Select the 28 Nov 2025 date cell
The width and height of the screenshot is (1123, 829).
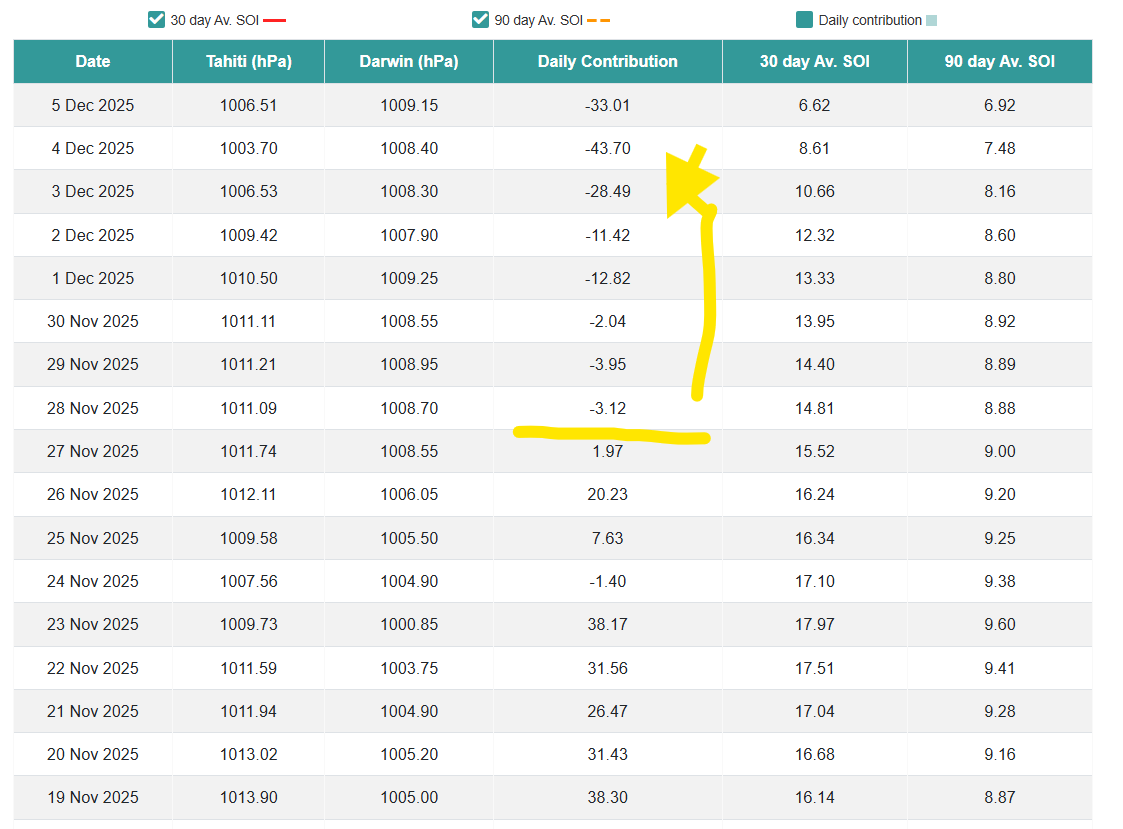93,408
